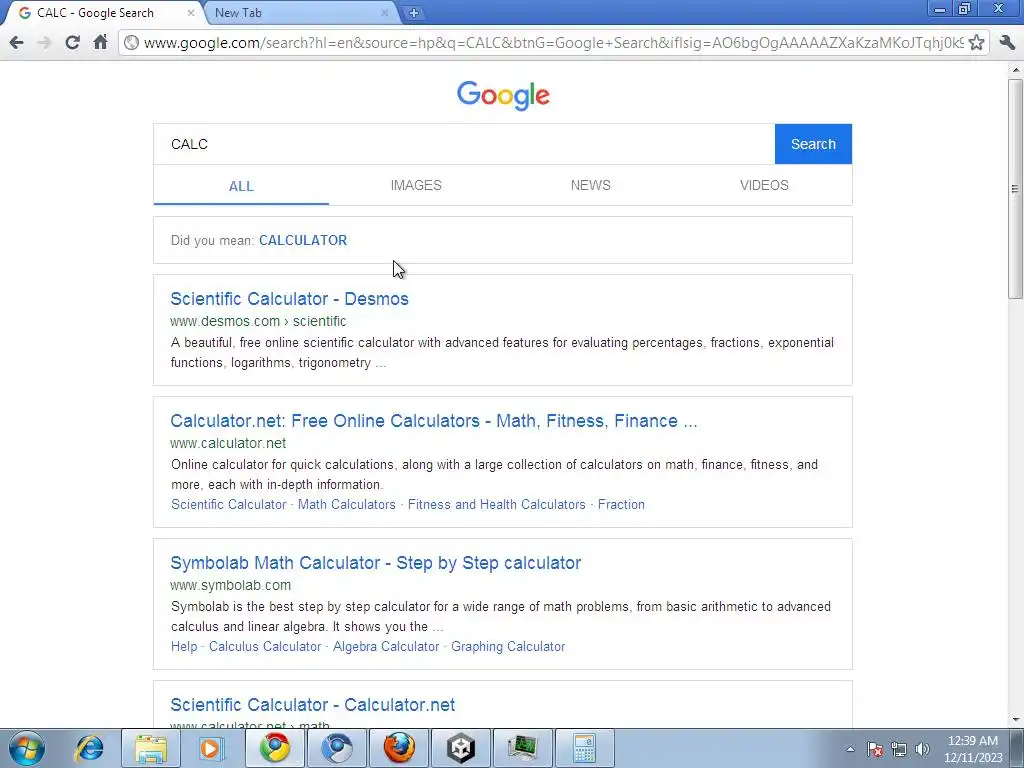Click the network tray icon
The height and width of the screenshot is (768, 1024).
[899, 749]
